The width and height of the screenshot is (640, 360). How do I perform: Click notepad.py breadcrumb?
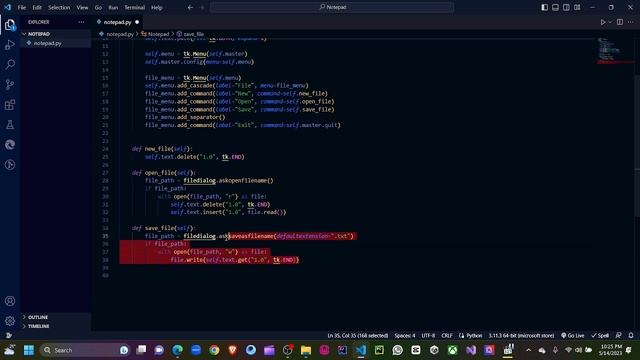120,34
